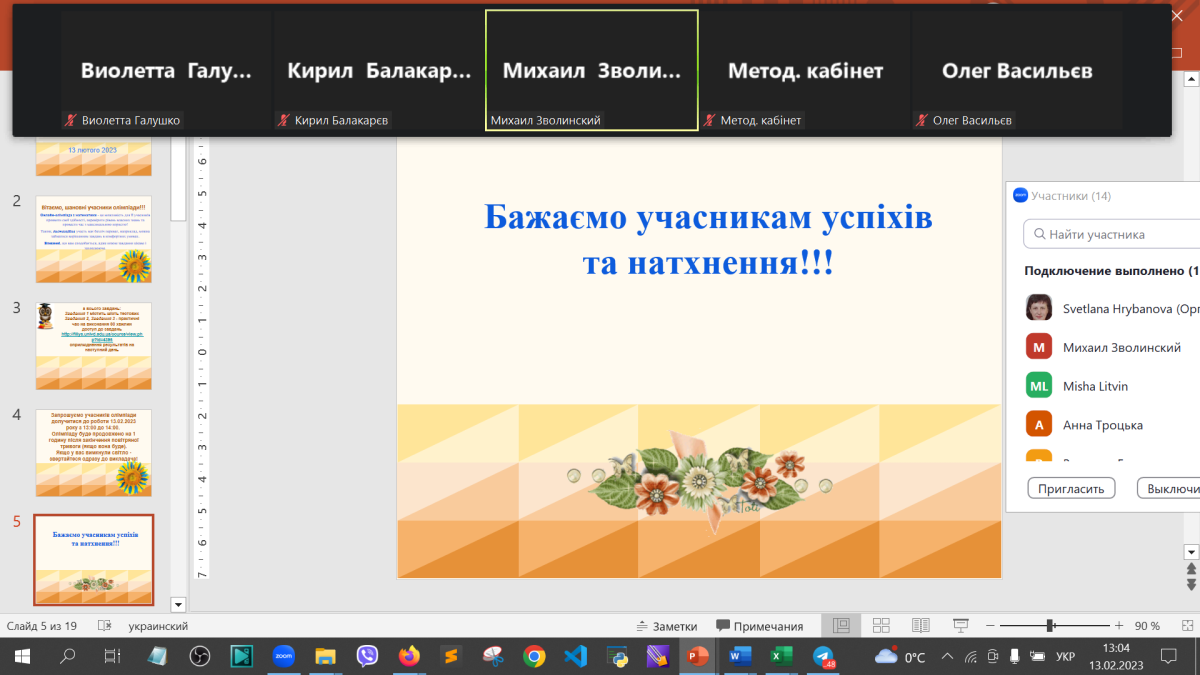Image resolution: width=1200 pixels, height=675 pixels.
Task: Toggle the Примечания comments pane
Action: coord(759,626)
